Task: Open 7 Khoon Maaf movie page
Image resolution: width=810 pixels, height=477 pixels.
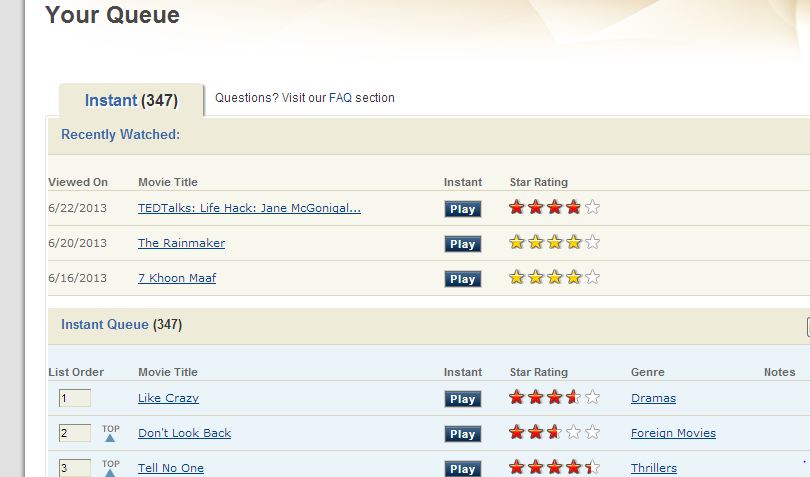Action: click(x=177, y=278)
